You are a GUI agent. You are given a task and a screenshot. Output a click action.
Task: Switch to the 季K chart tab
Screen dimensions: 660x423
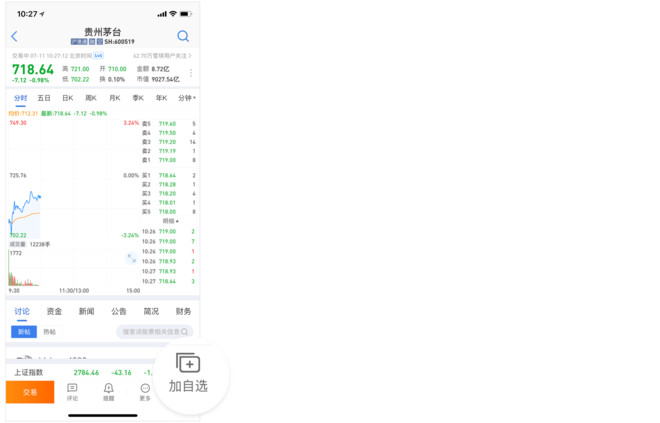point(138,98)
